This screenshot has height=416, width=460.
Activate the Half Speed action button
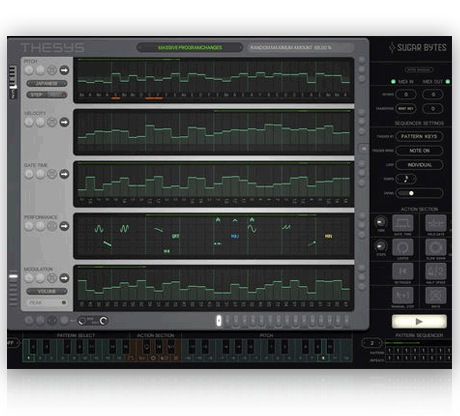(x=436, y=271)
